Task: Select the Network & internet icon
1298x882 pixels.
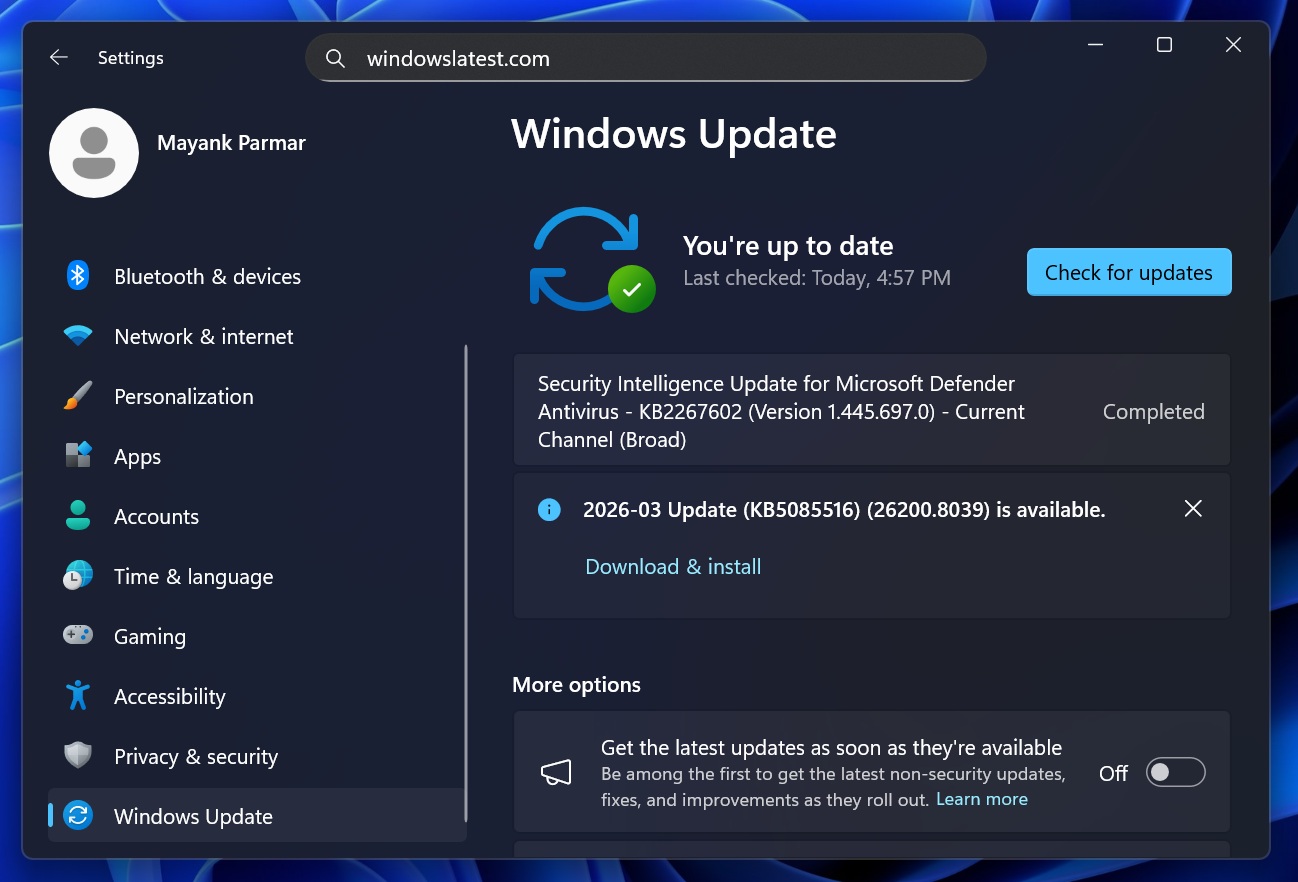Action: [77, 336]
